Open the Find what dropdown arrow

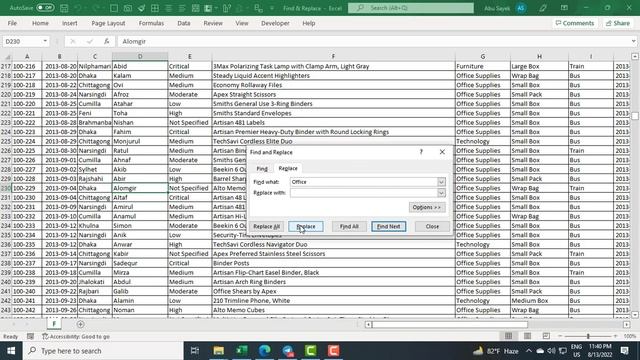coord(441,182)
